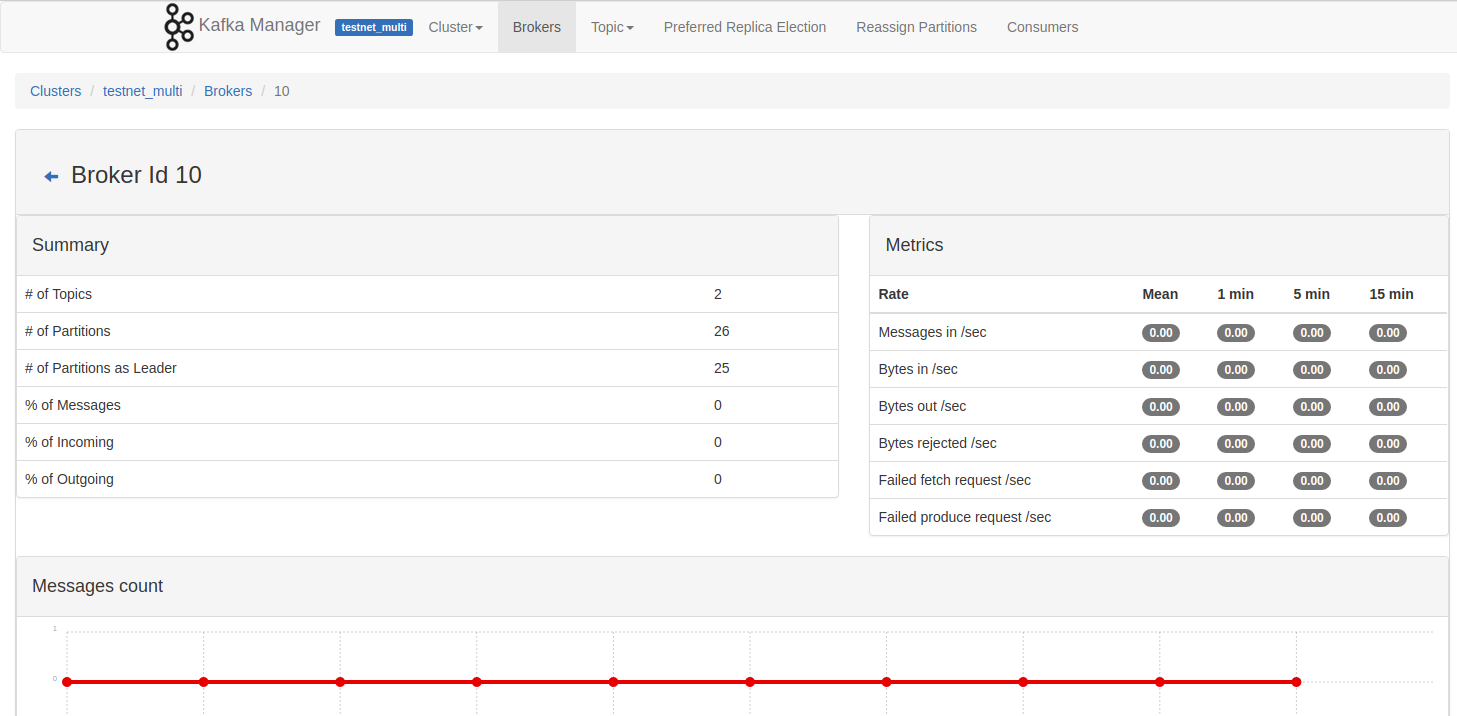The width and height of the screenshot is (1457, 716).
Task: Click breadcrumb text "10"
Action: pyautogui.click(x=282, y=91)
